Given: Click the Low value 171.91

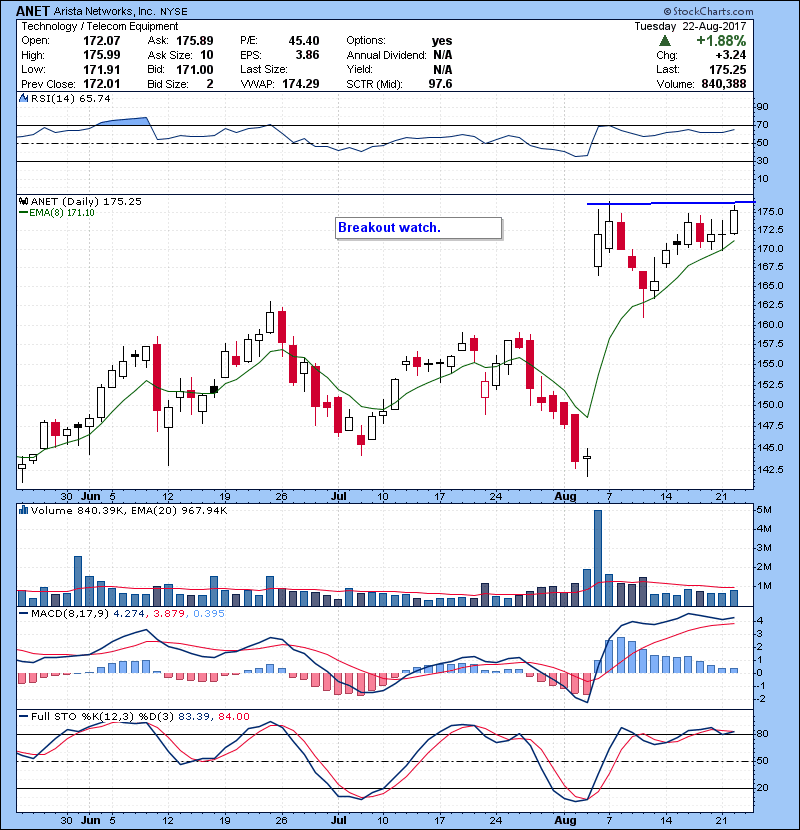Looking at the screenshot, I should pos(102,69).
